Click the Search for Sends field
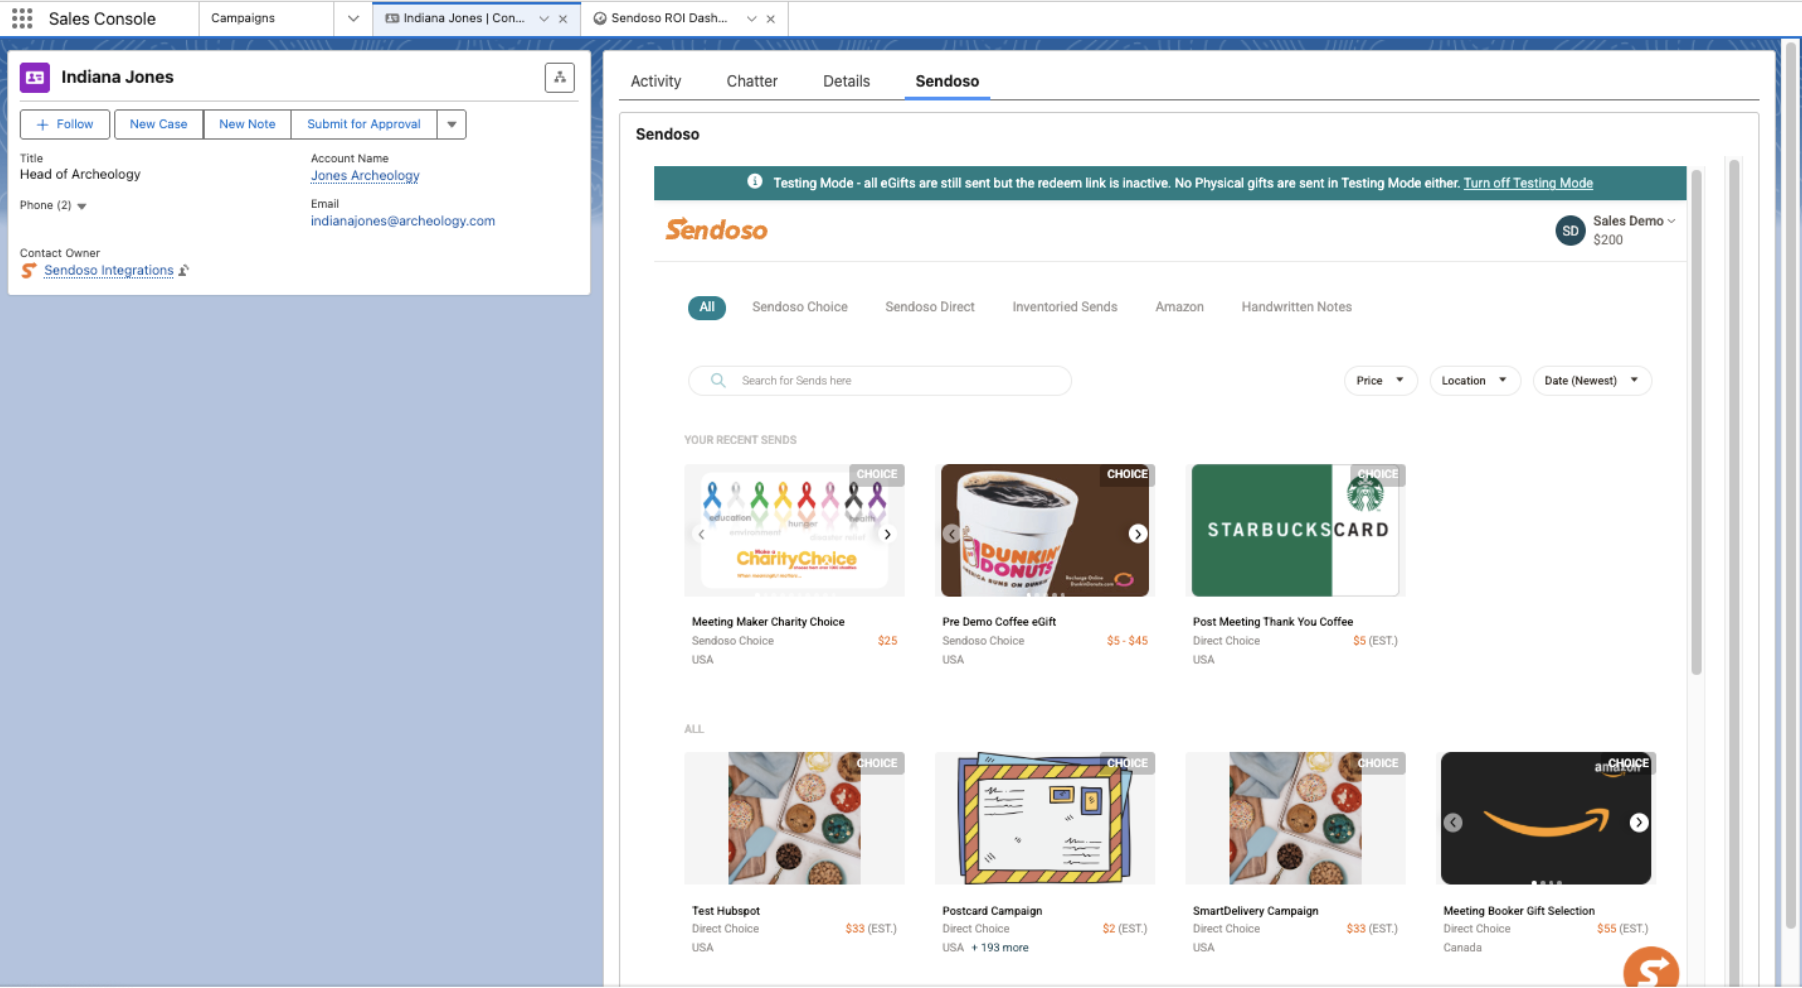Viewport: 1802px width, 988px height. pyautogui.click(x=880, y=380)
